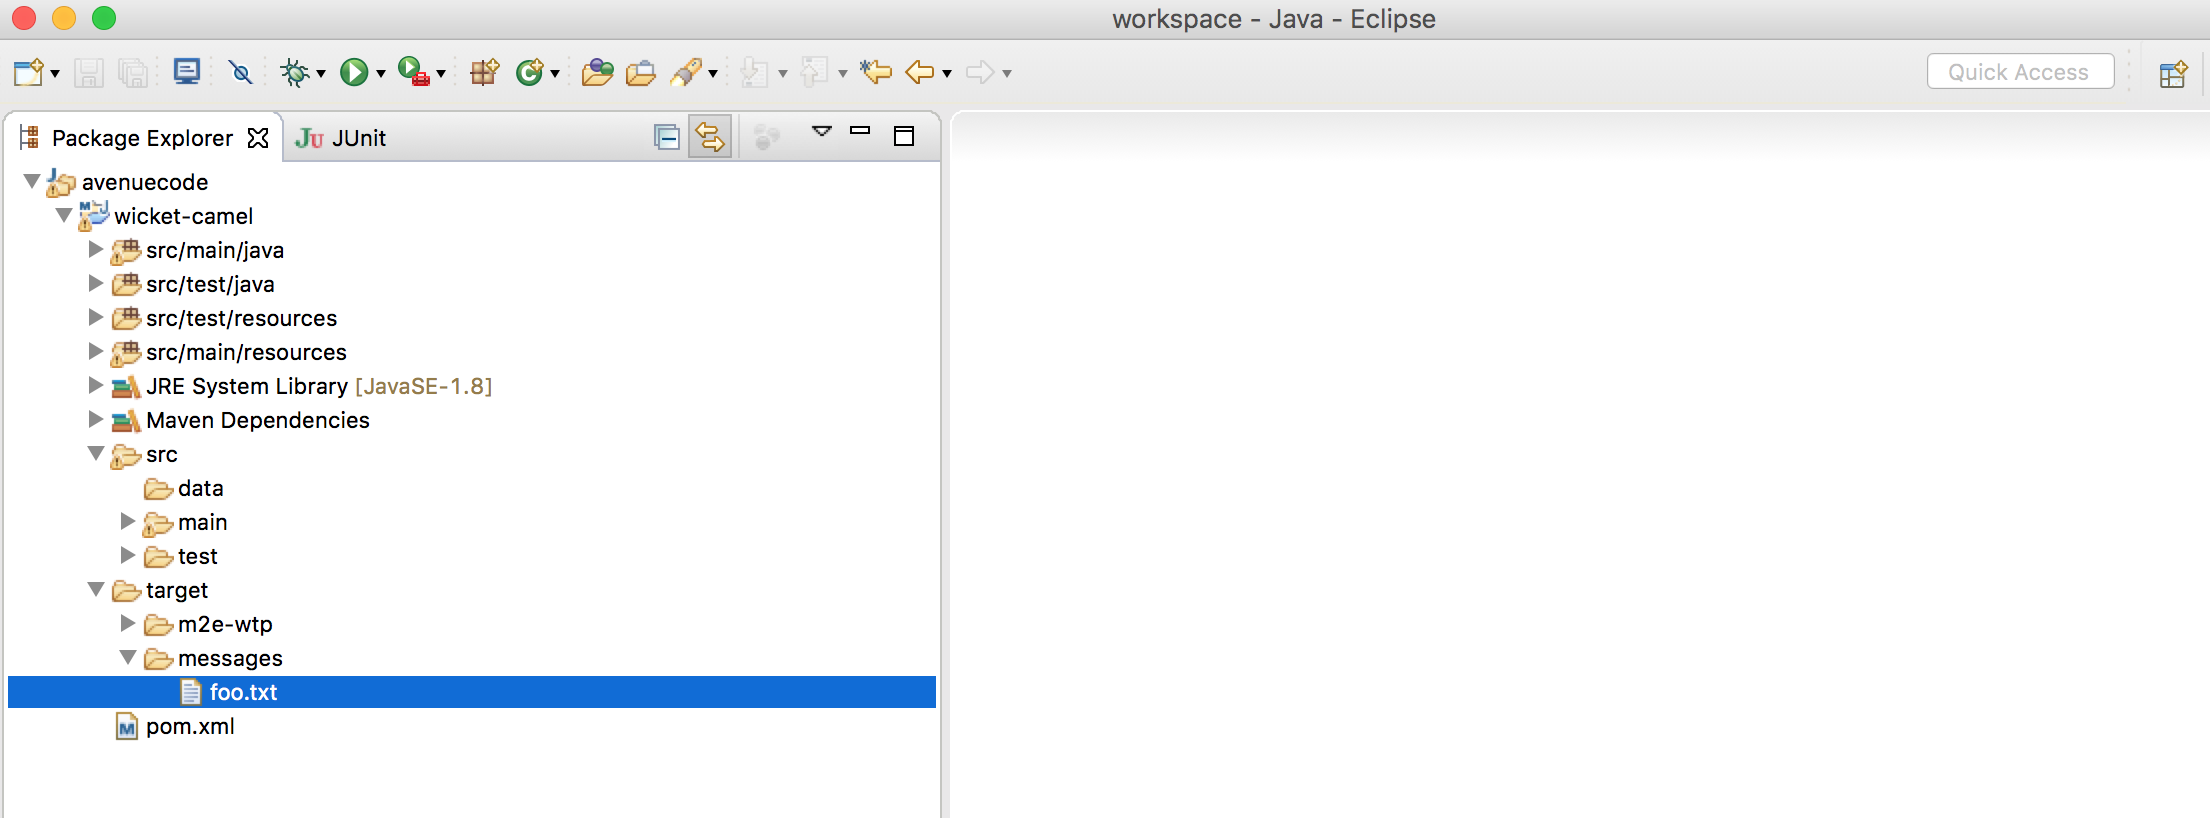Image resolution: width=2210 pixels, height=818 pixels.
Task: Close the Package Explorer view
Action: pos(258,138)
